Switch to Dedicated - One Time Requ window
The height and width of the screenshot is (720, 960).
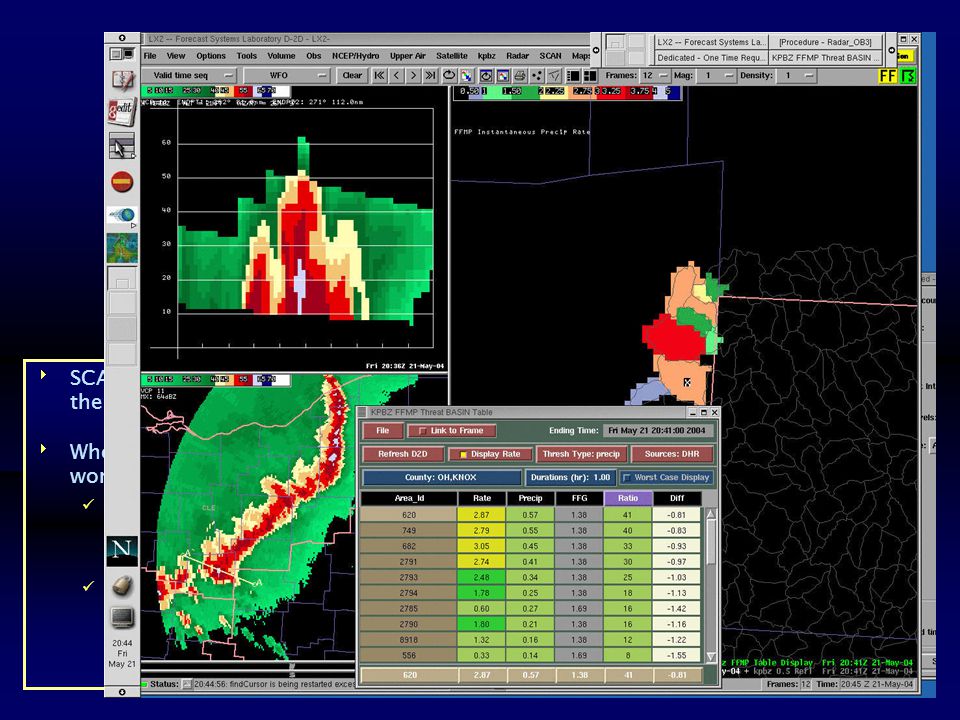click(710, 58)
